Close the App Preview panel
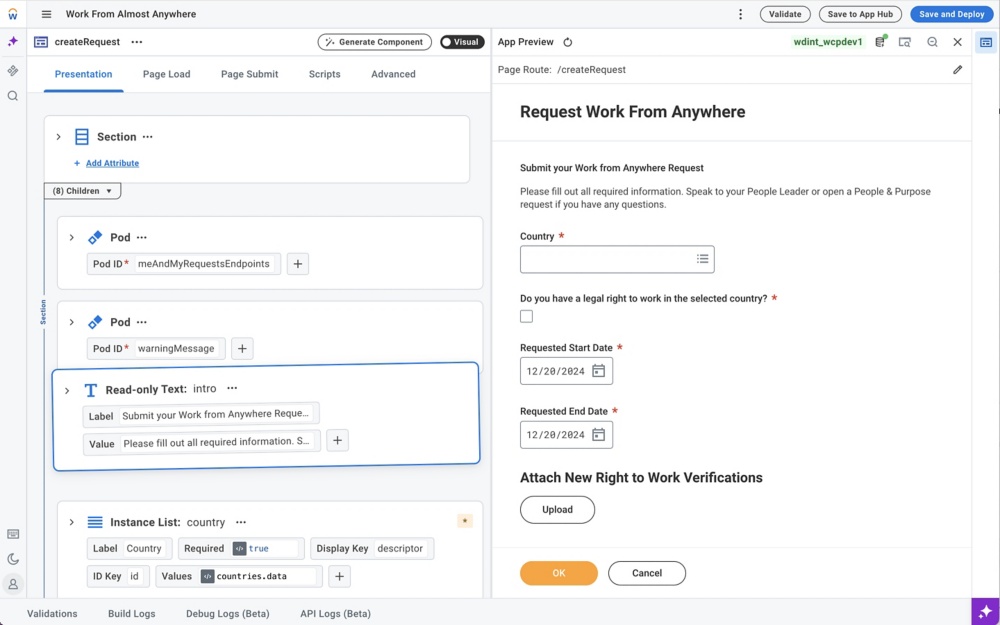Image resolution: width=1000 pixels, height=625 pixels. 957,42
